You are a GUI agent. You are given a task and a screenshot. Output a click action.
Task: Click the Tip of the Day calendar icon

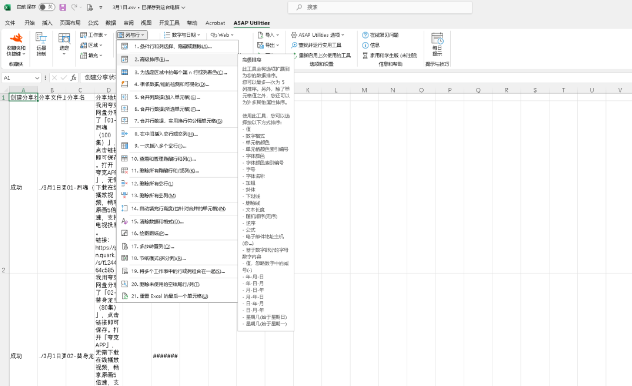coord(437,39)
